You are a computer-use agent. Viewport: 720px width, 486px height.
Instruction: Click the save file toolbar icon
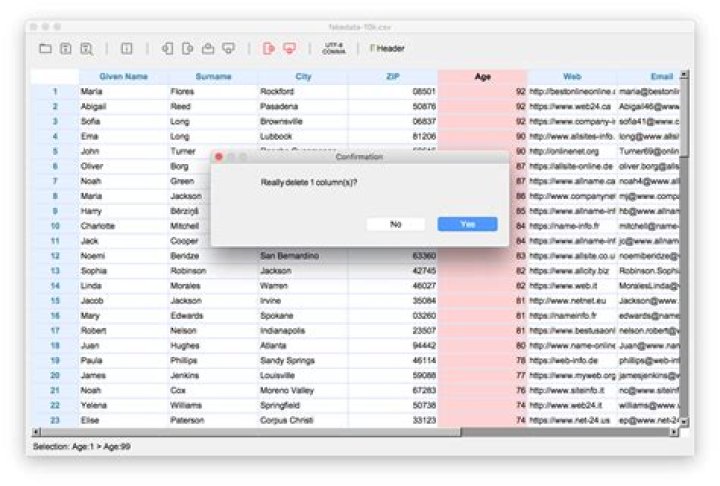tap(66, 48)
